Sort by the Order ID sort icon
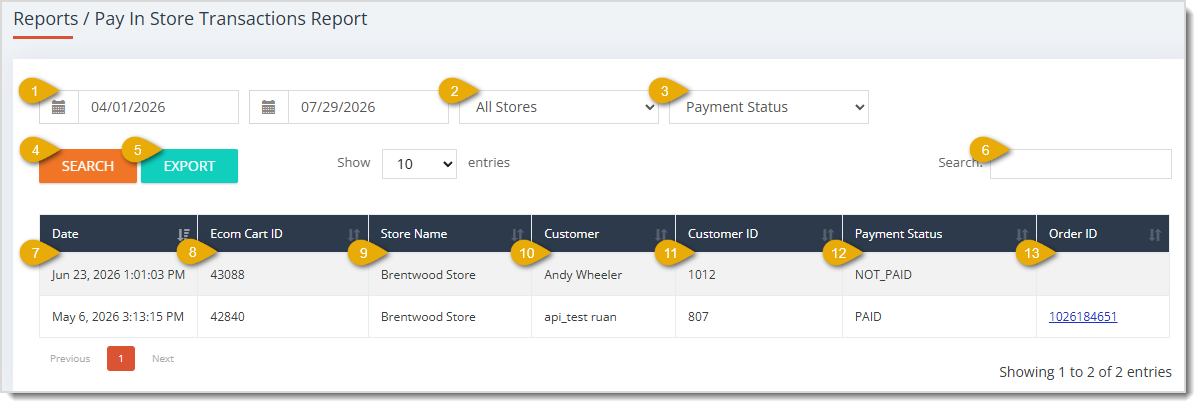 pos(1155,234)
